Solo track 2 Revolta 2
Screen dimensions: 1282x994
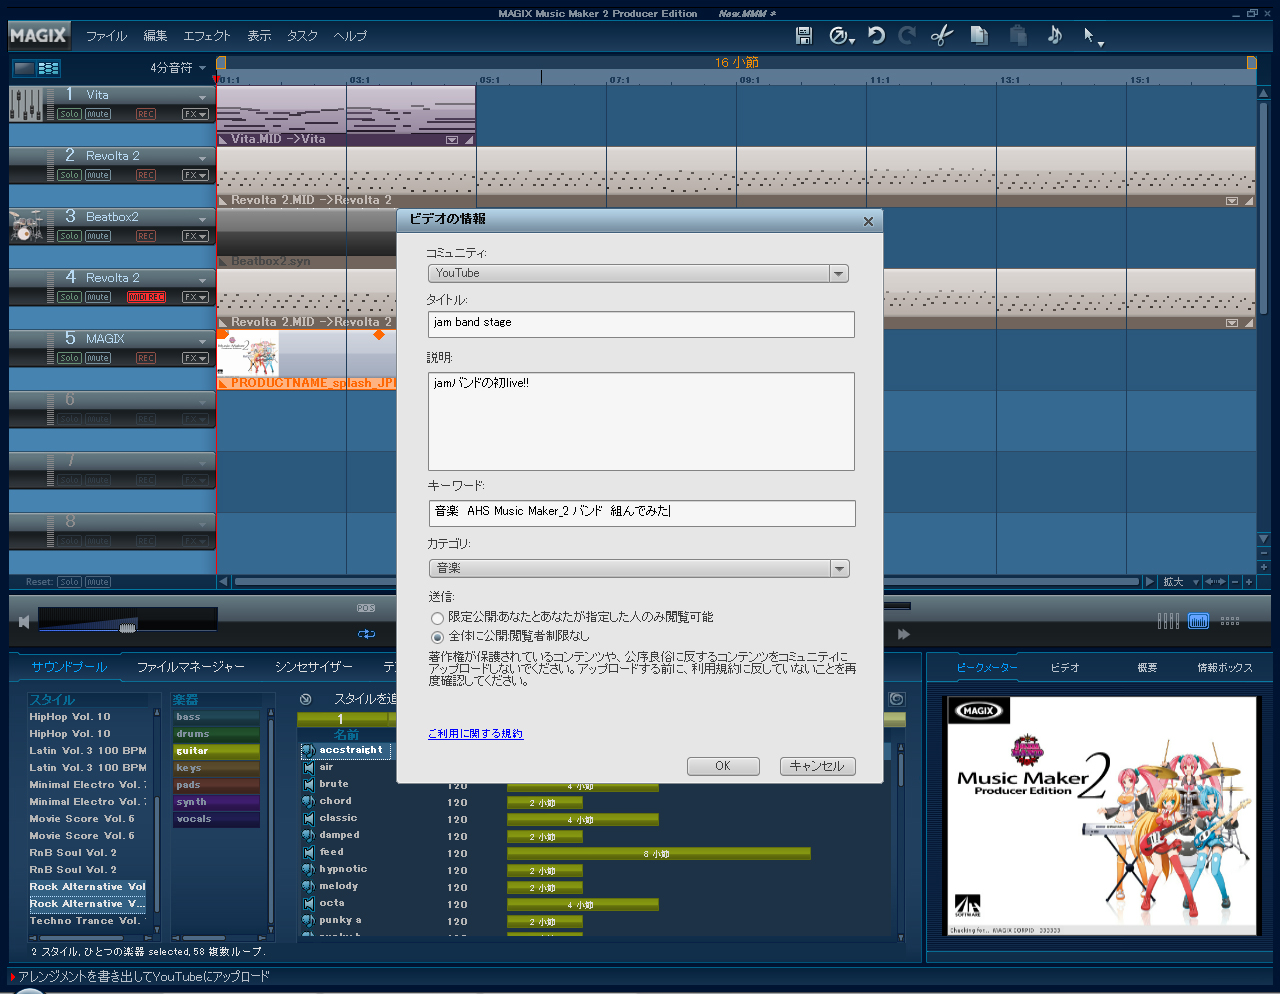(69, 175)
